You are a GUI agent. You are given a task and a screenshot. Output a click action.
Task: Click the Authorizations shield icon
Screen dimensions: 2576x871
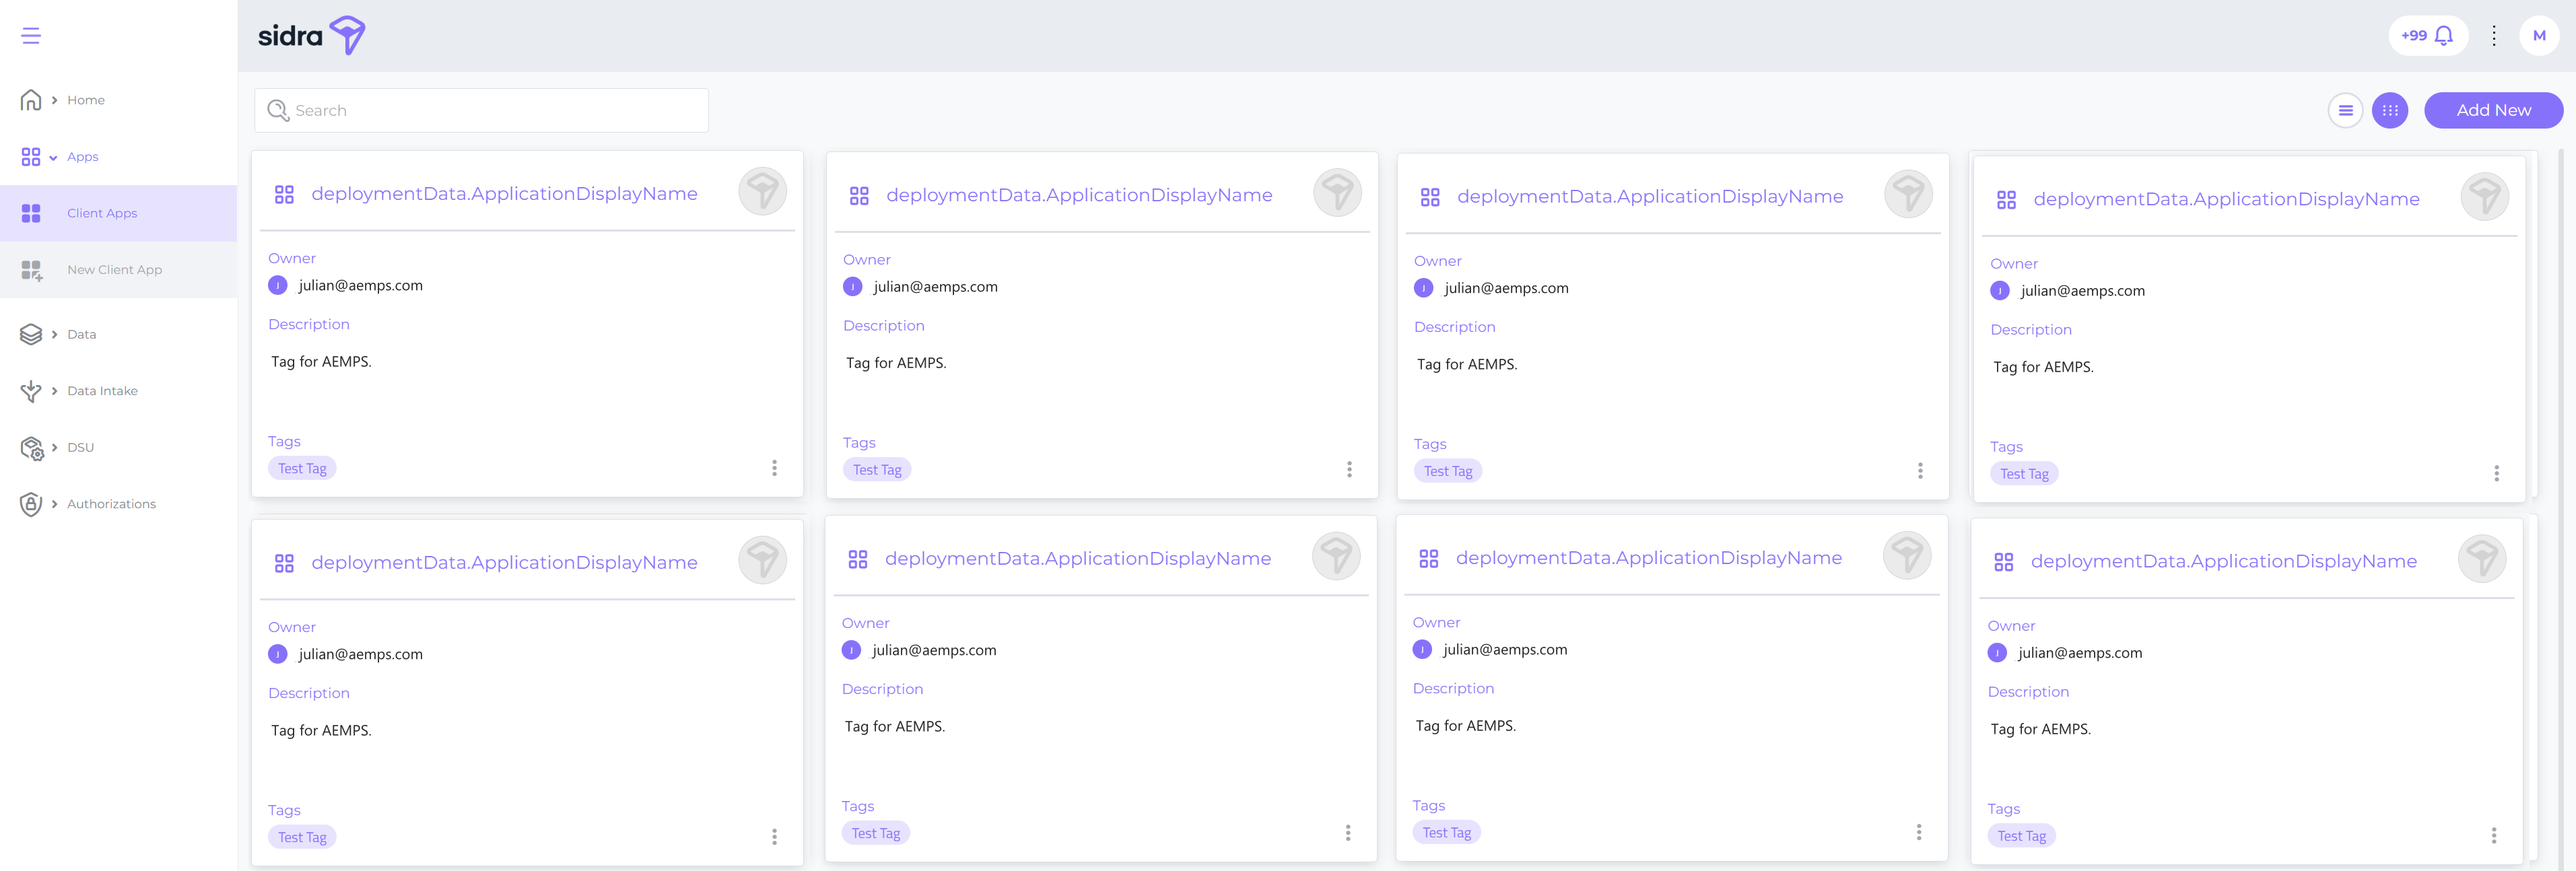click(31, 504)
